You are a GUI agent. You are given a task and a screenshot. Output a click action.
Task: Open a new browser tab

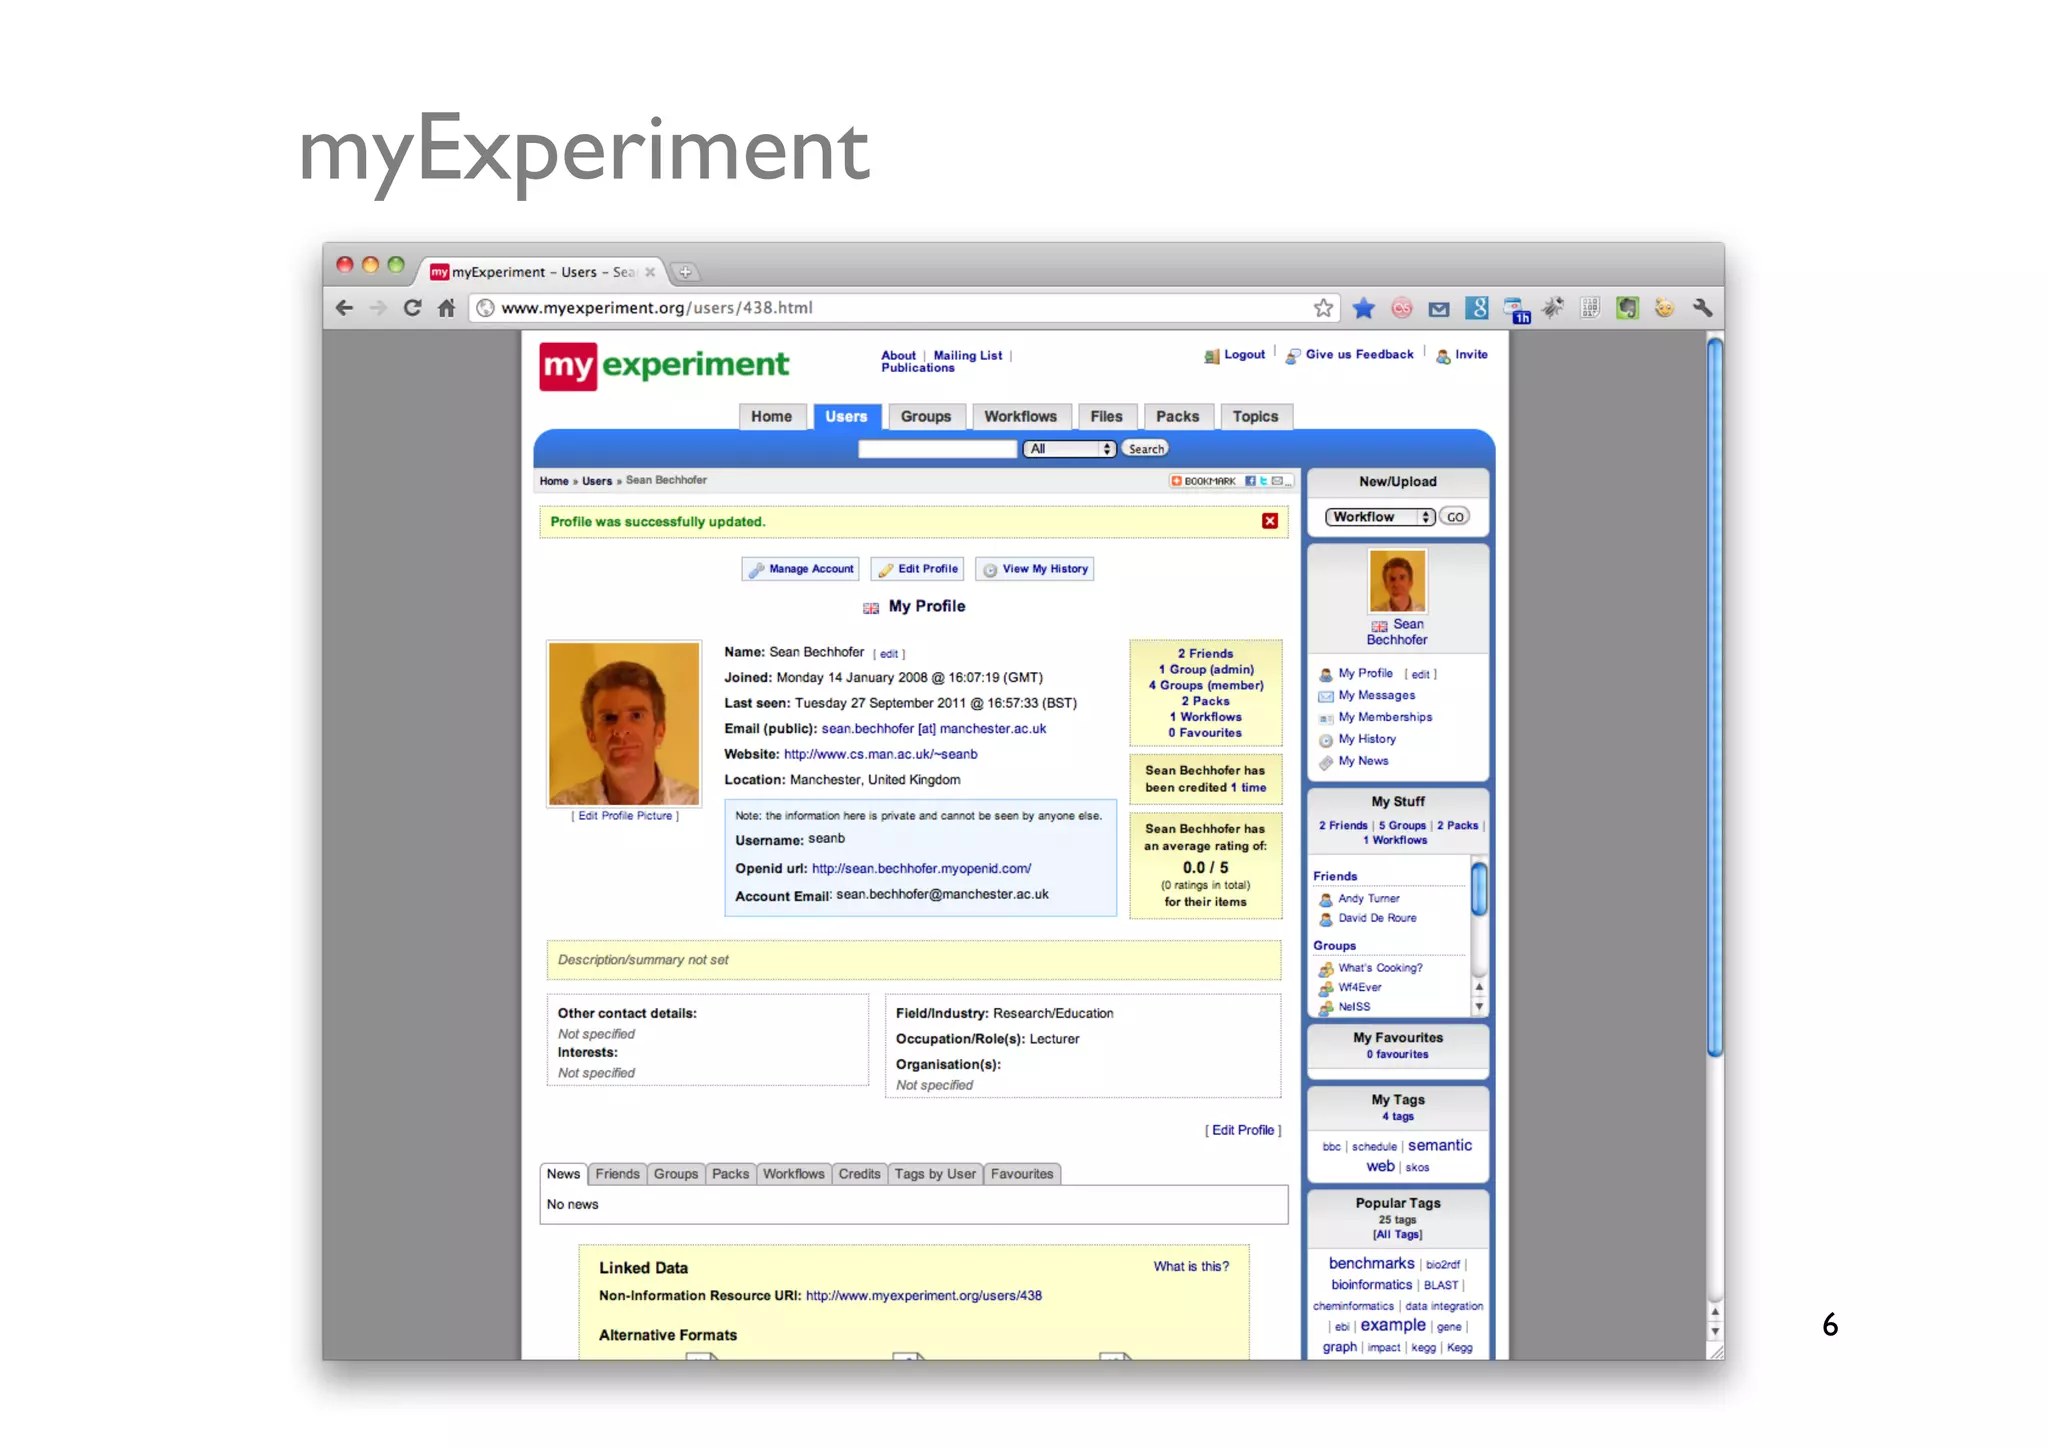[x=685, y=272]
